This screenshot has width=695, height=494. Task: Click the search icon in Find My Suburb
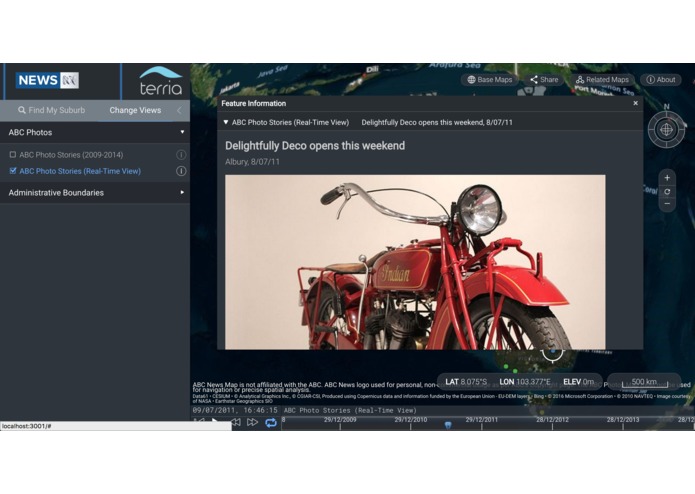pyautogui.click(x=22, y=110)
